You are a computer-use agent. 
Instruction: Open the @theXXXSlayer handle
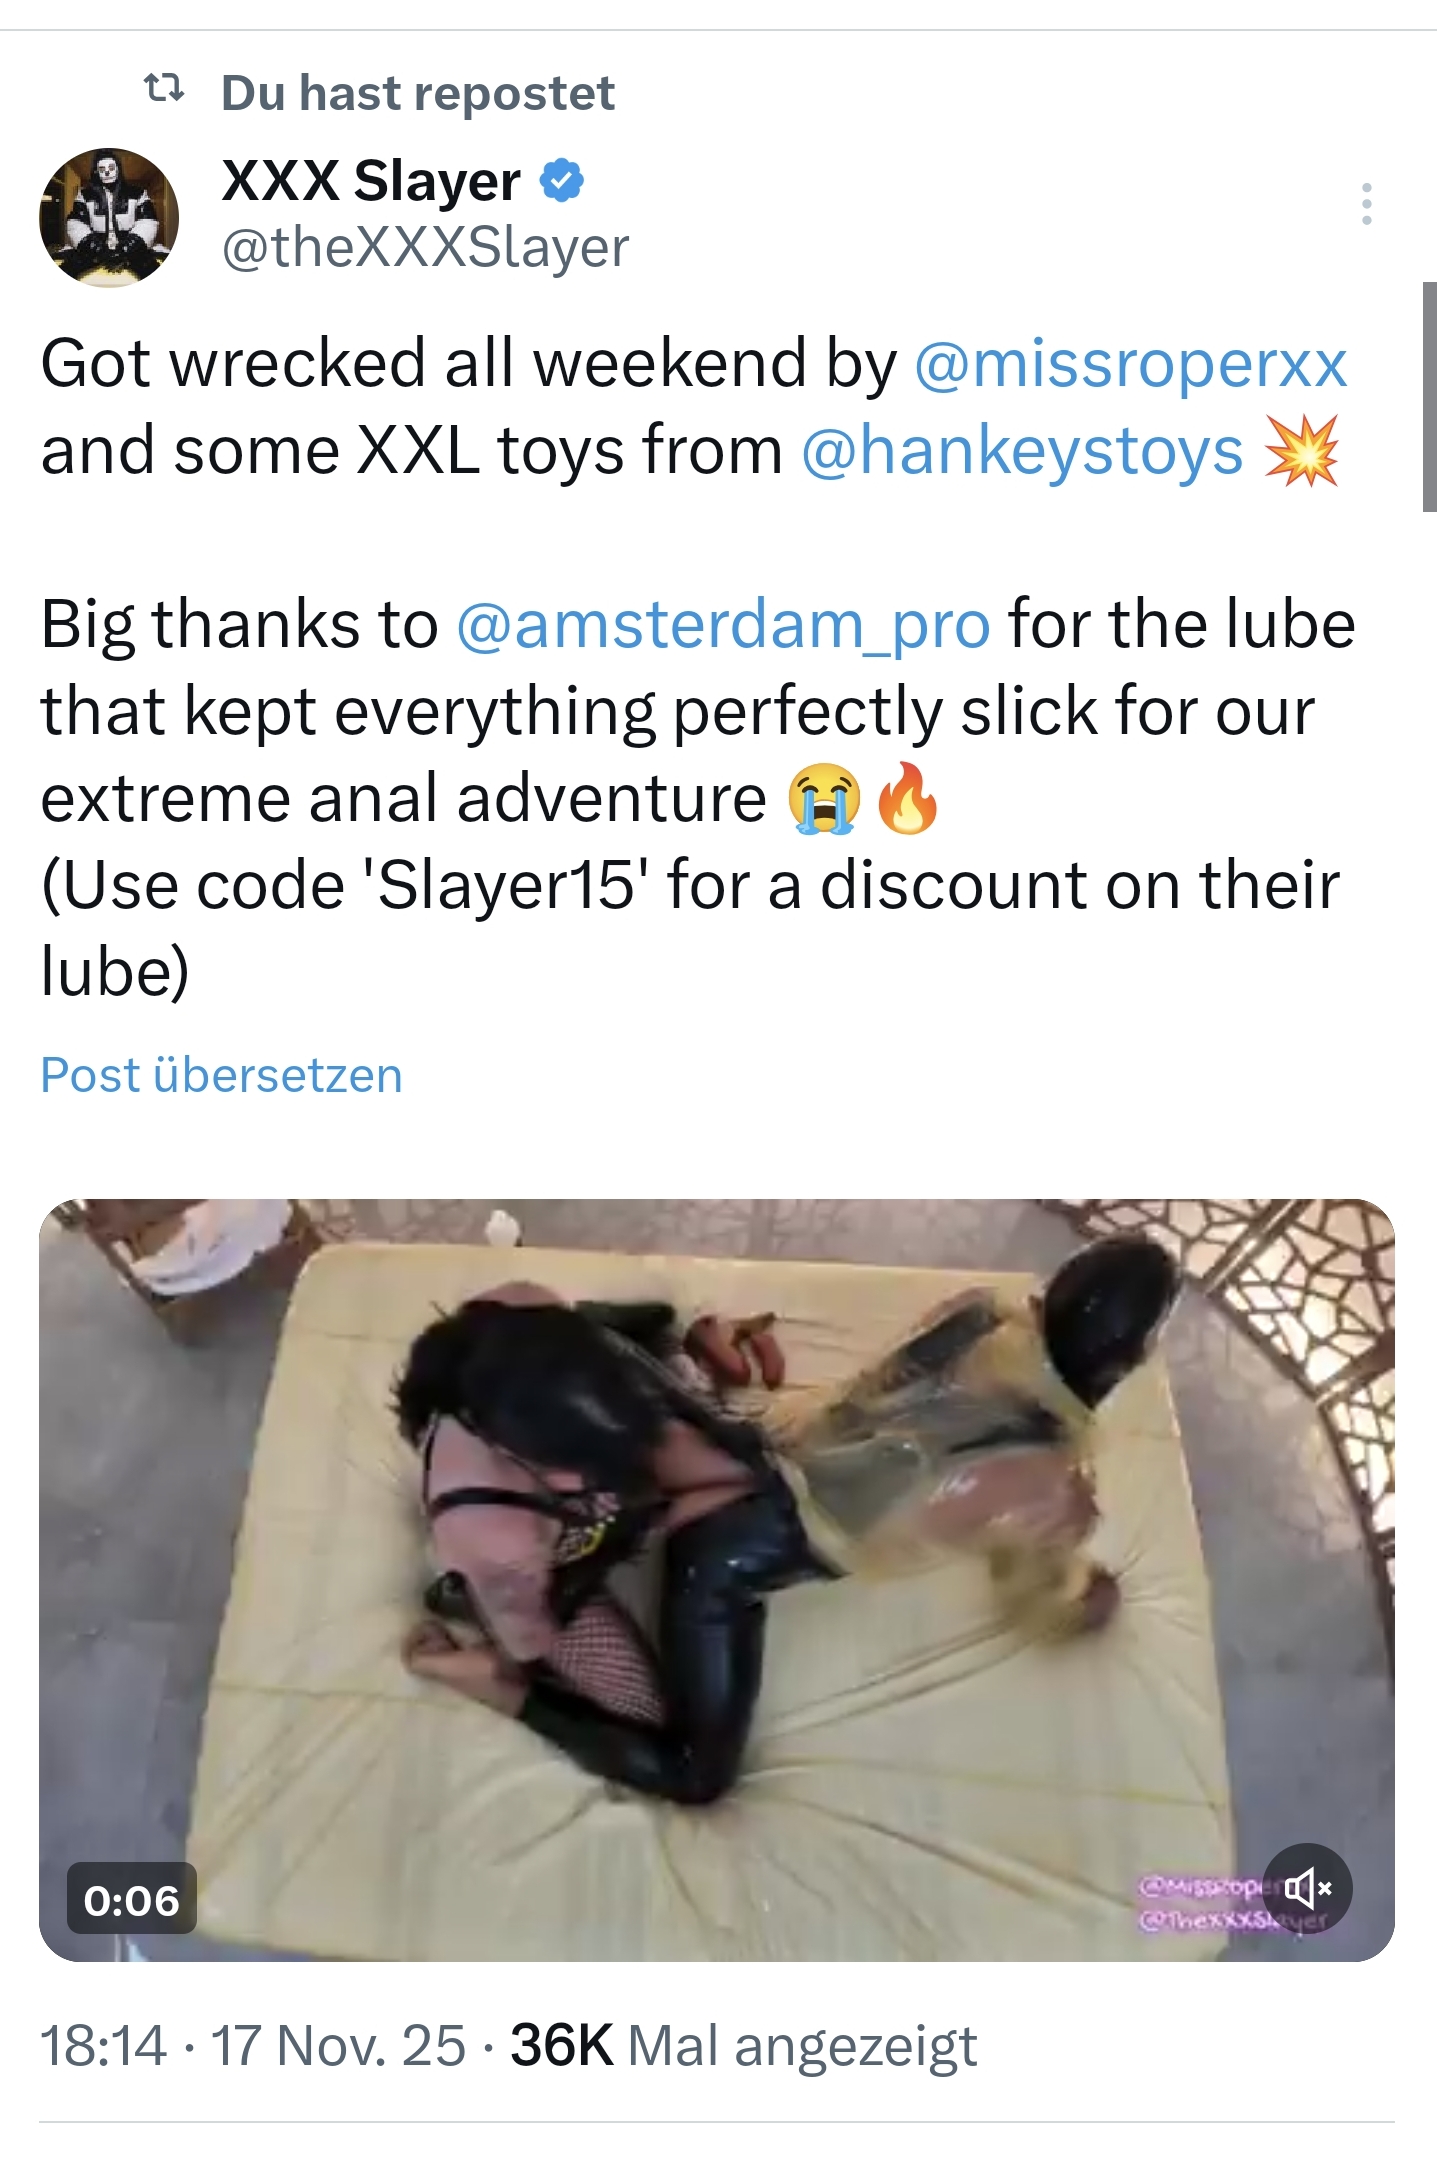tap(425, 247)
